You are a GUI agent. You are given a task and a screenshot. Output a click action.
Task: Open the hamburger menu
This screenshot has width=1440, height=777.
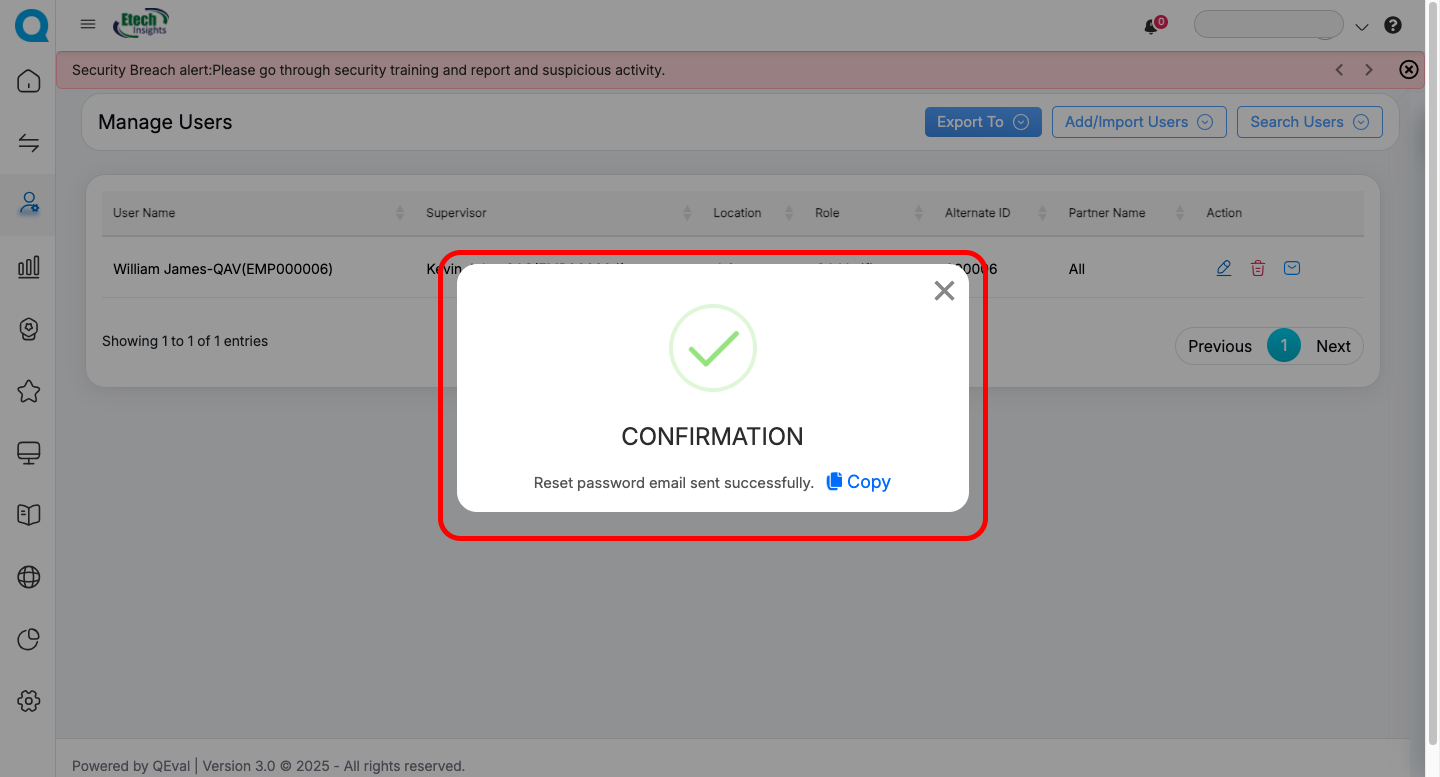click(88, 25)
